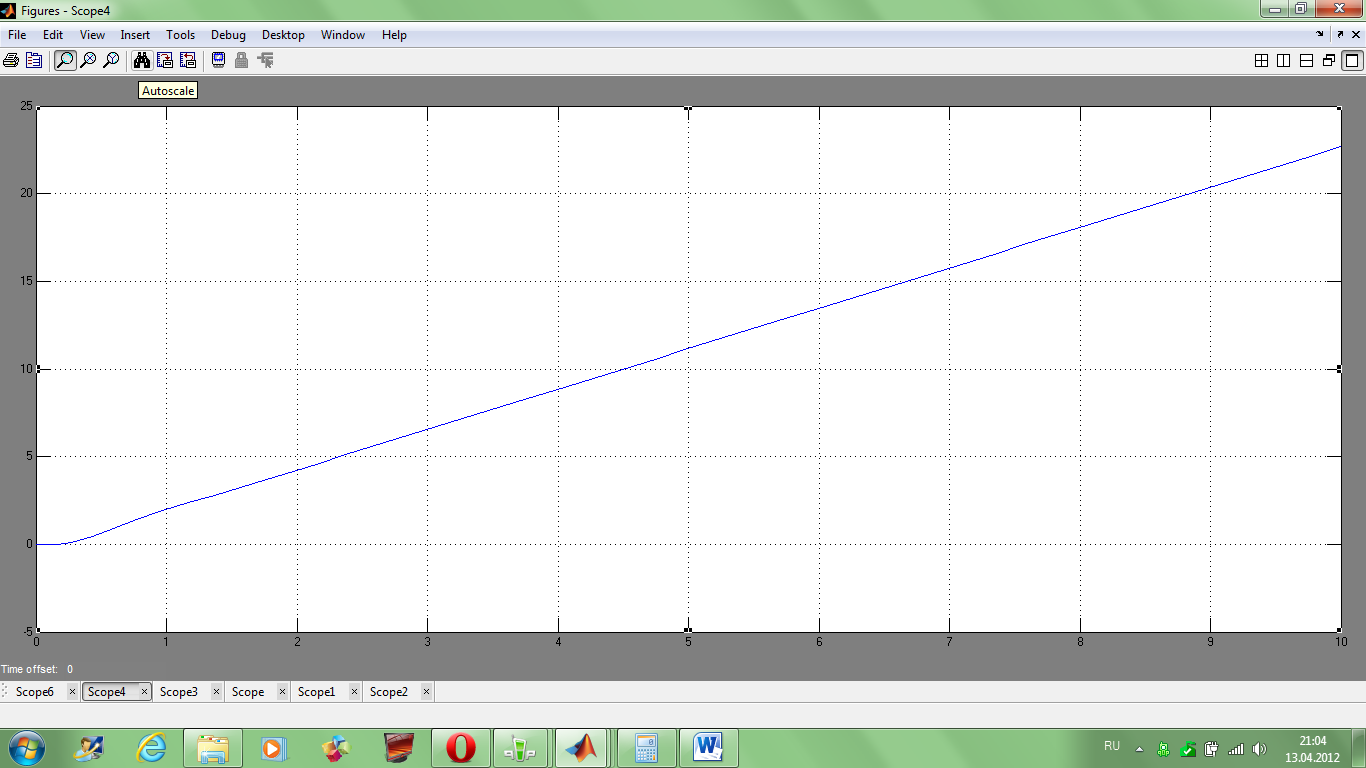Open the network signal tray icon
Screen dimensions: 1366x768
pos(1236,748)
